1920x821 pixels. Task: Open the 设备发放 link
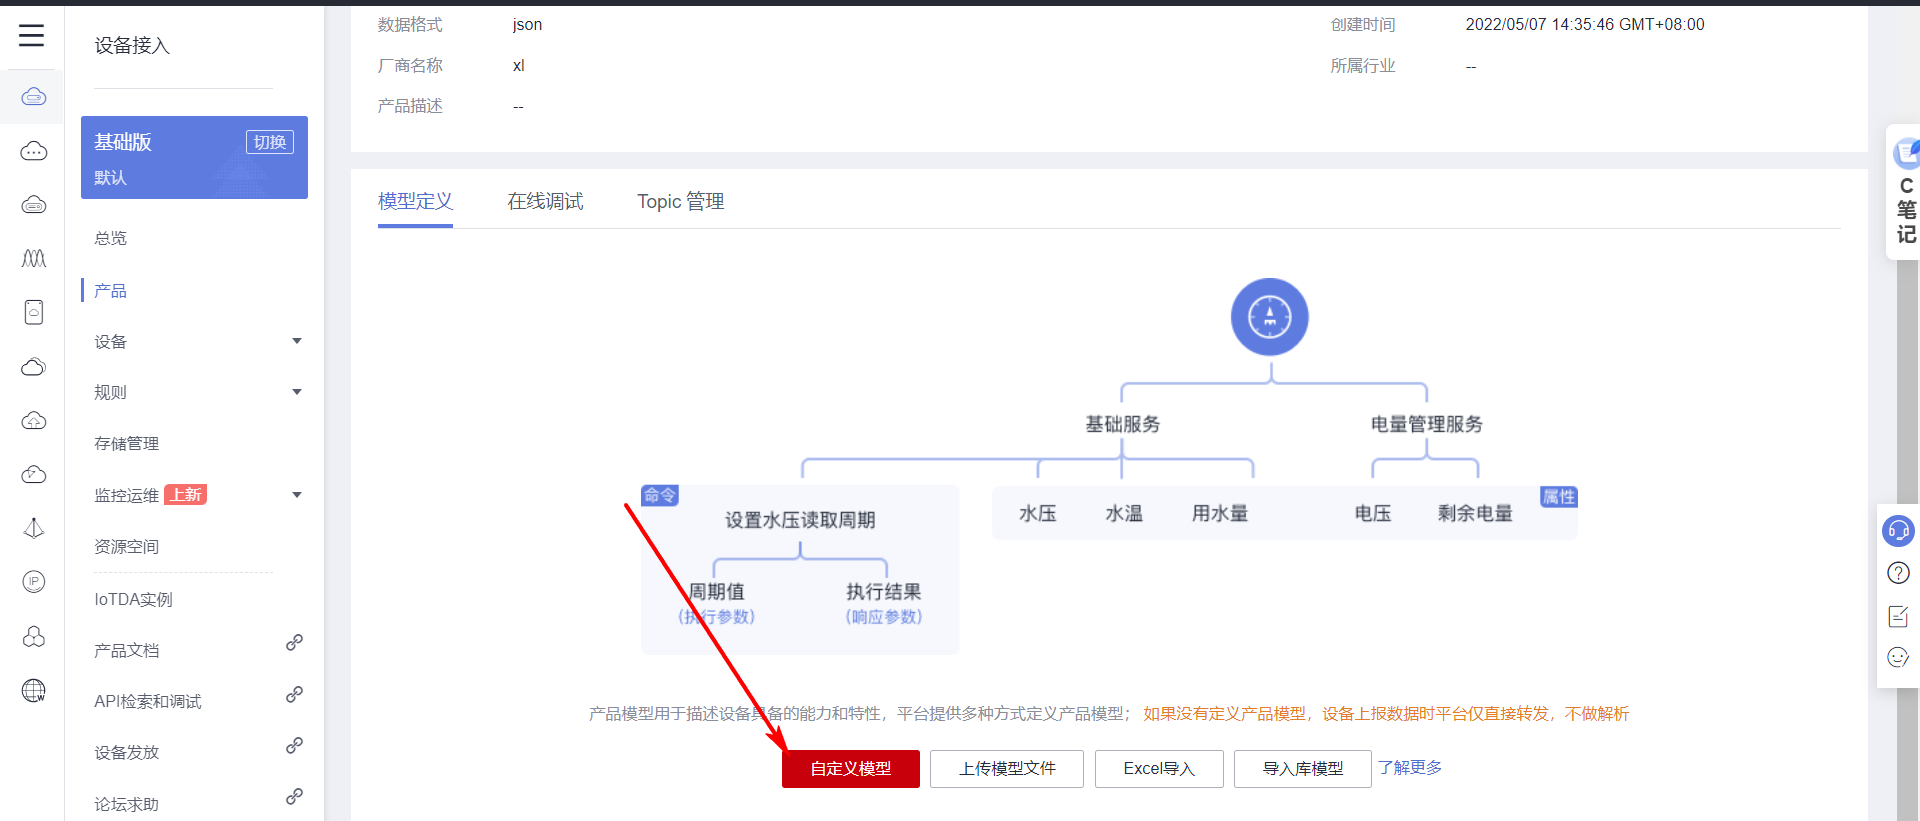127,753
